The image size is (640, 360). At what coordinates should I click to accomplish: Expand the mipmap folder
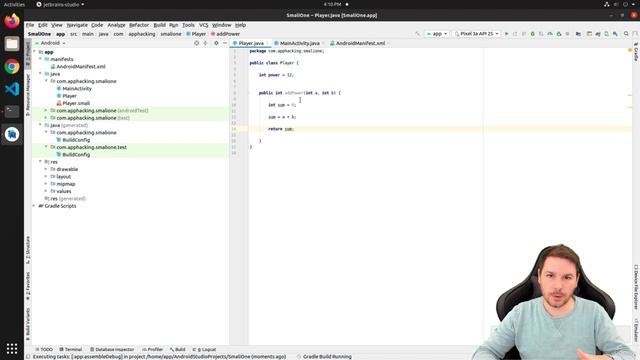46,184
